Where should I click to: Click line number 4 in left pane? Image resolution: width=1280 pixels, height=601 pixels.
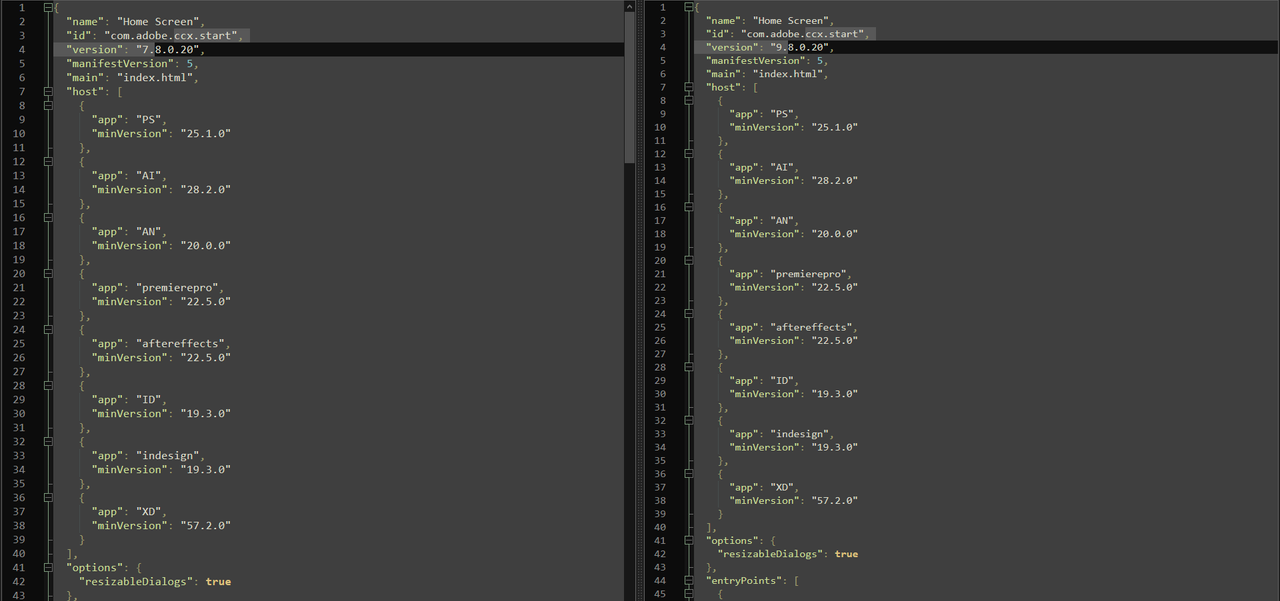[x=21, y=50]
